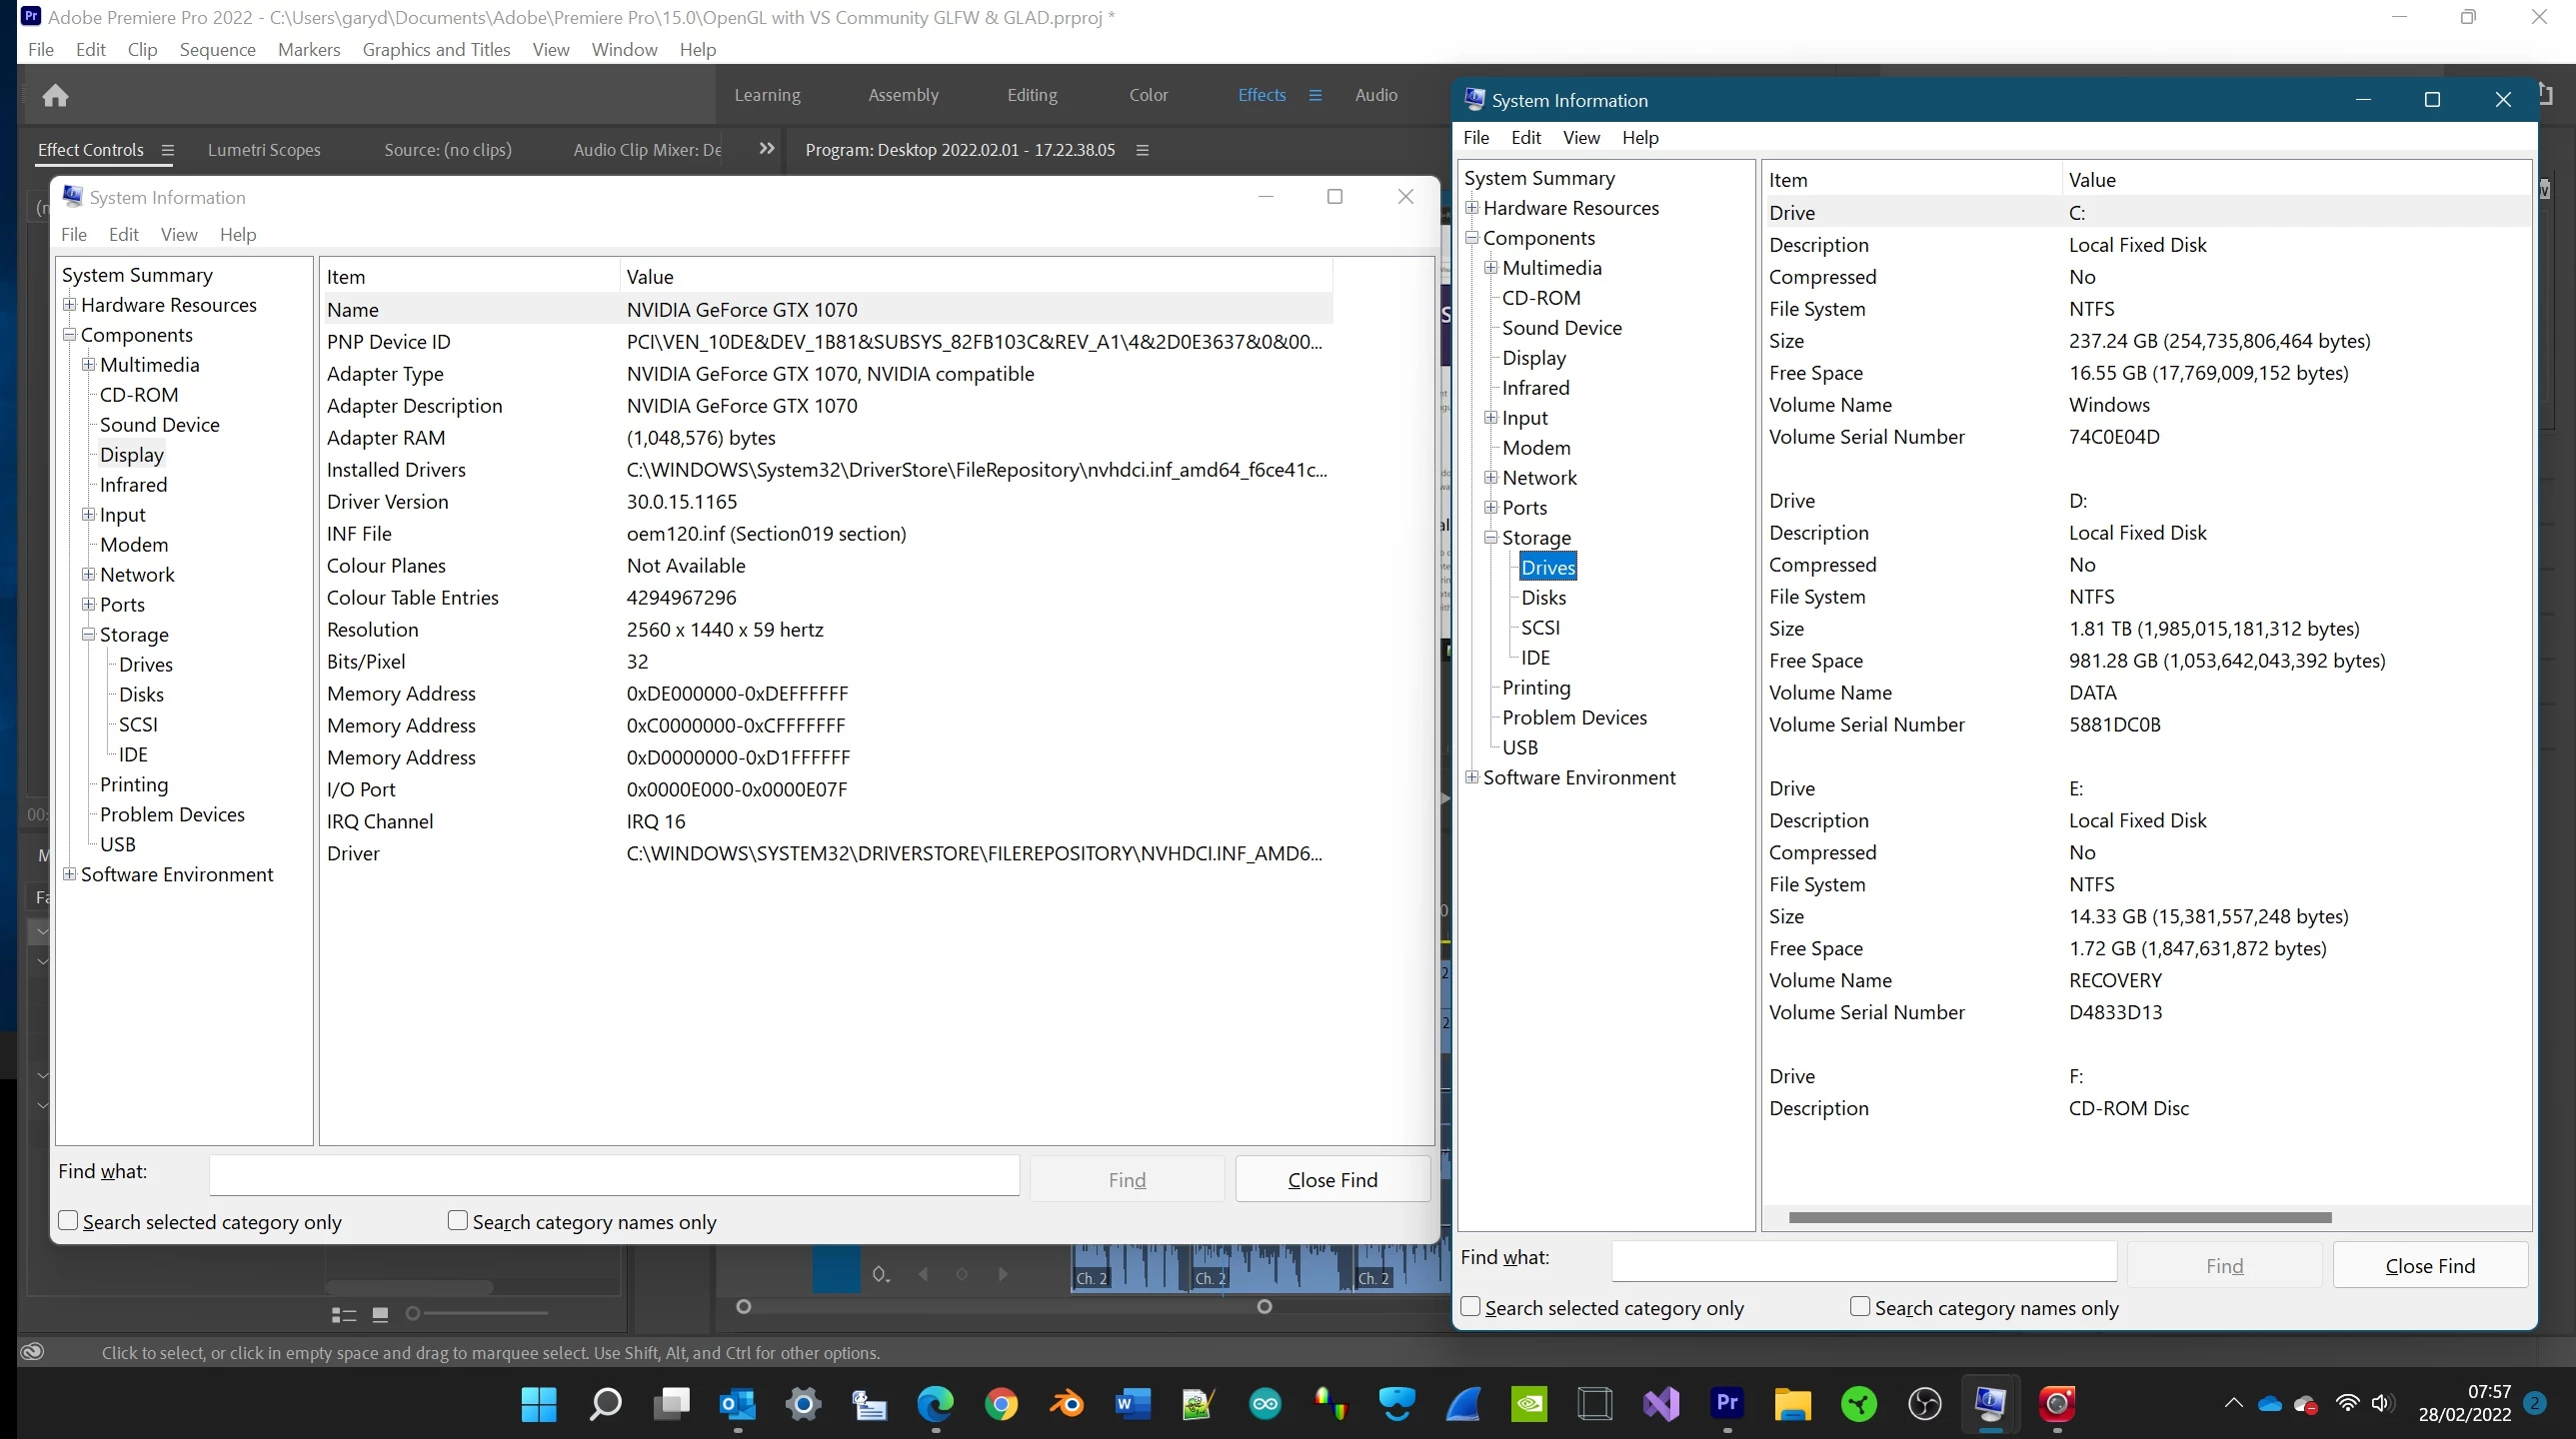Click the panel overflow chevrons icon
Viewport: 2576px width, 1439px height.
click(x=766, y=149)
